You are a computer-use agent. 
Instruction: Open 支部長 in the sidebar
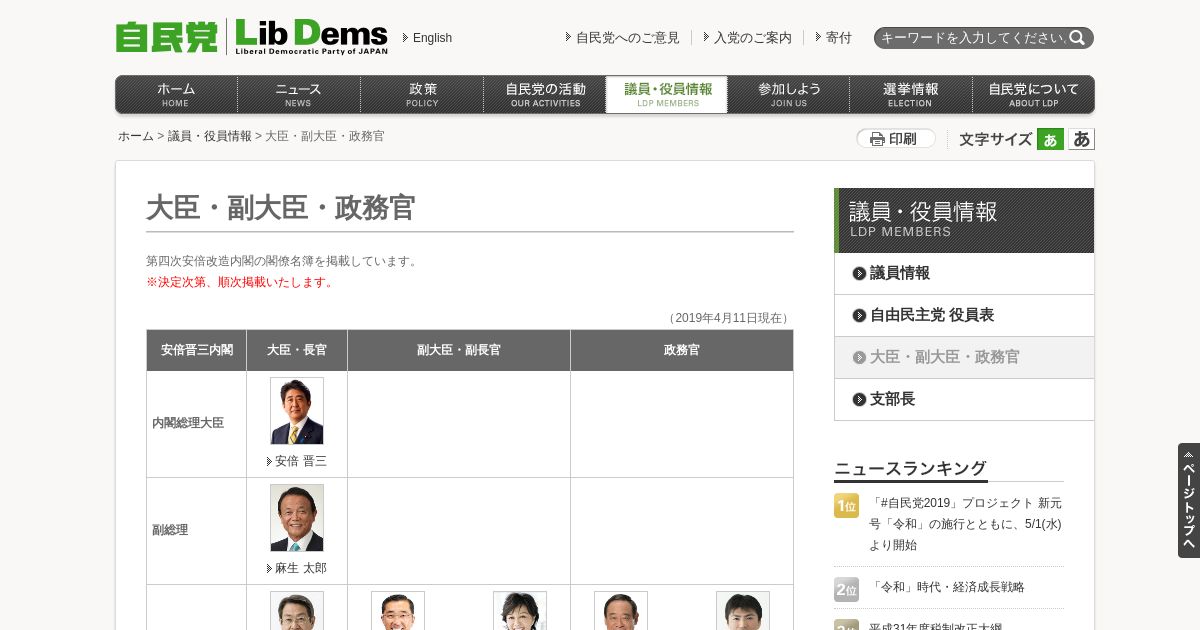(964, 399)
